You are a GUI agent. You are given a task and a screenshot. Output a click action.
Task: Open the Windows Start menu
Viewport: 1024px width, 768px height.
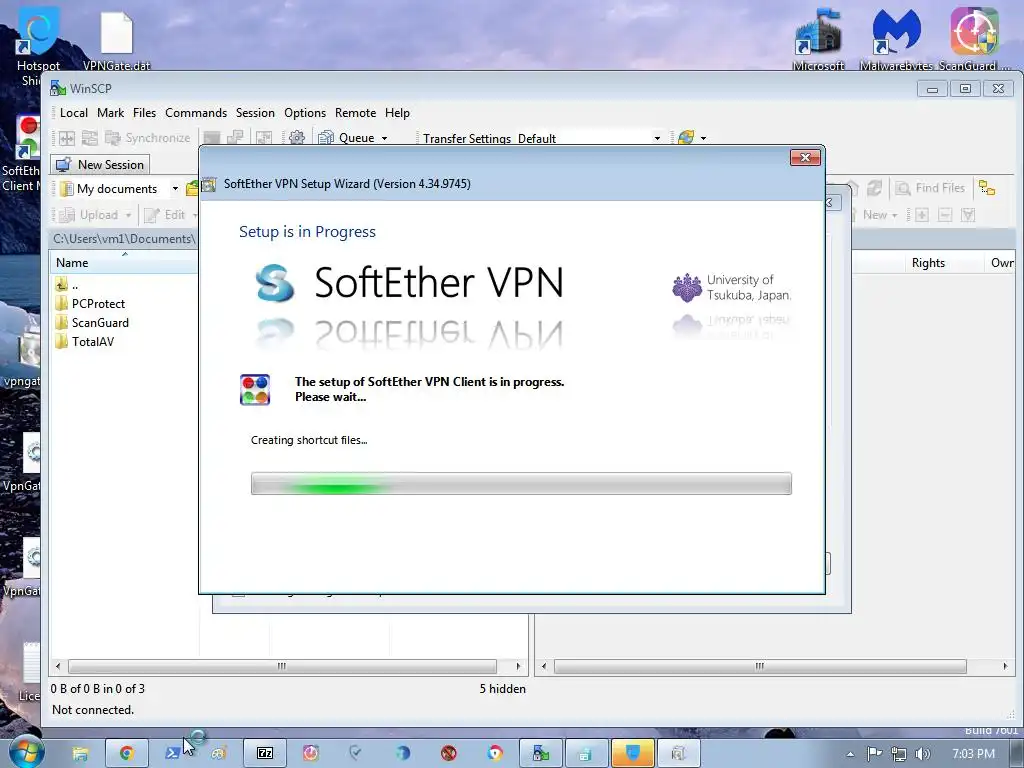coord(26,752)
